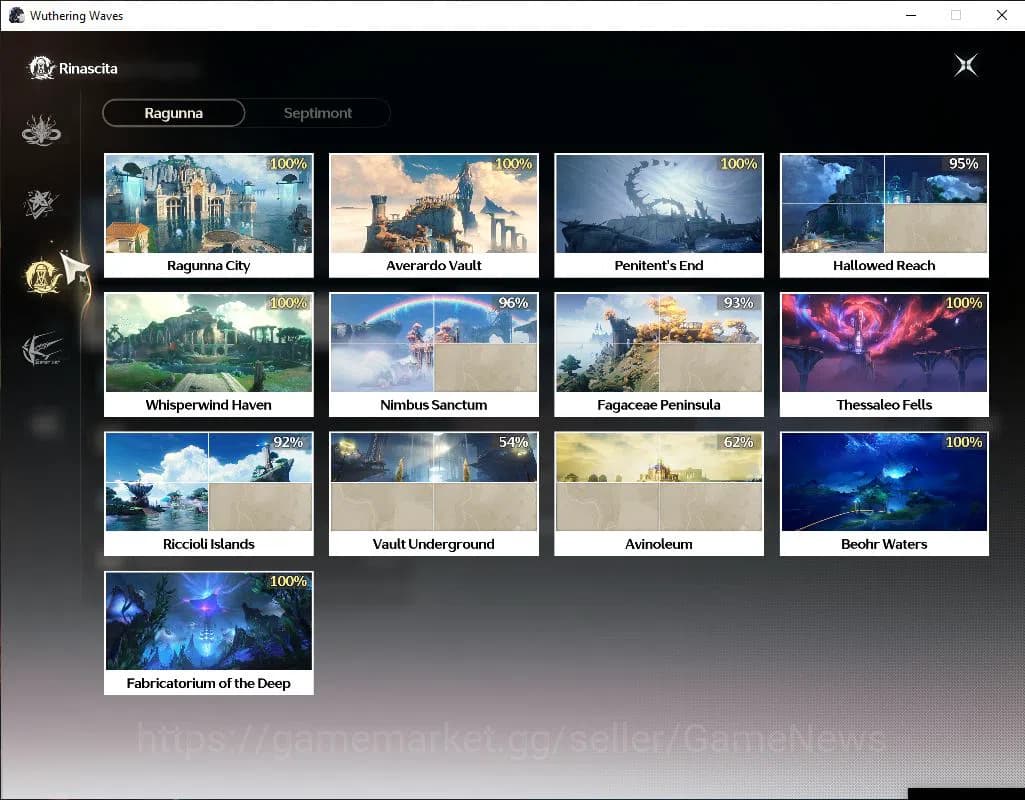
Task: Open the Penitent's End card
Action: [659, 216]
